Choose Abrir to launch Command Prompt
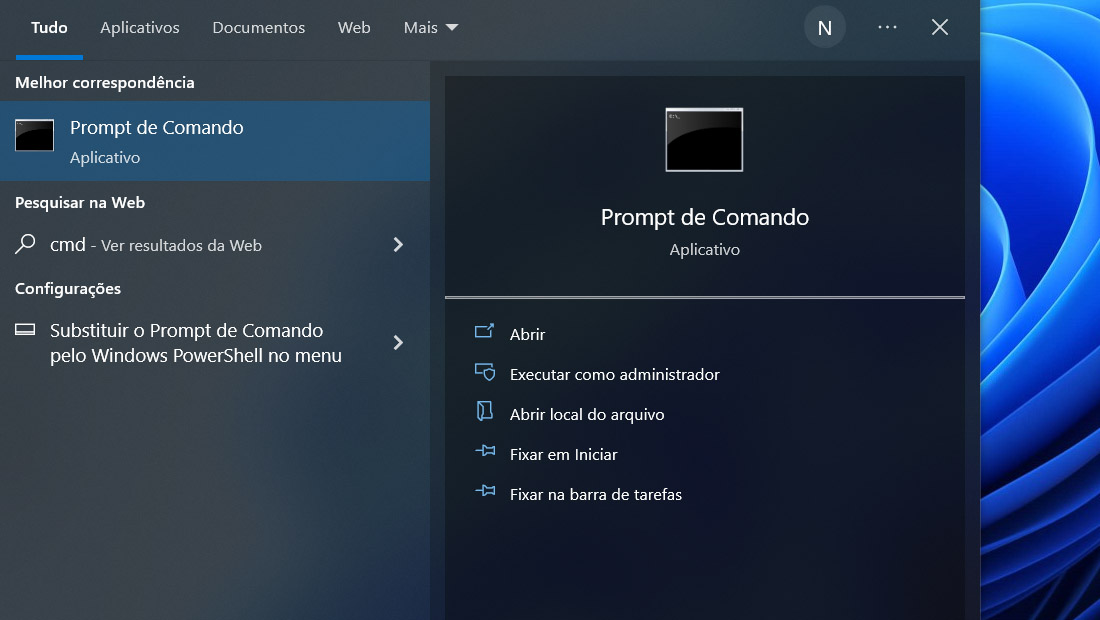The image size is (1100, 620). (x=528, y=335)
